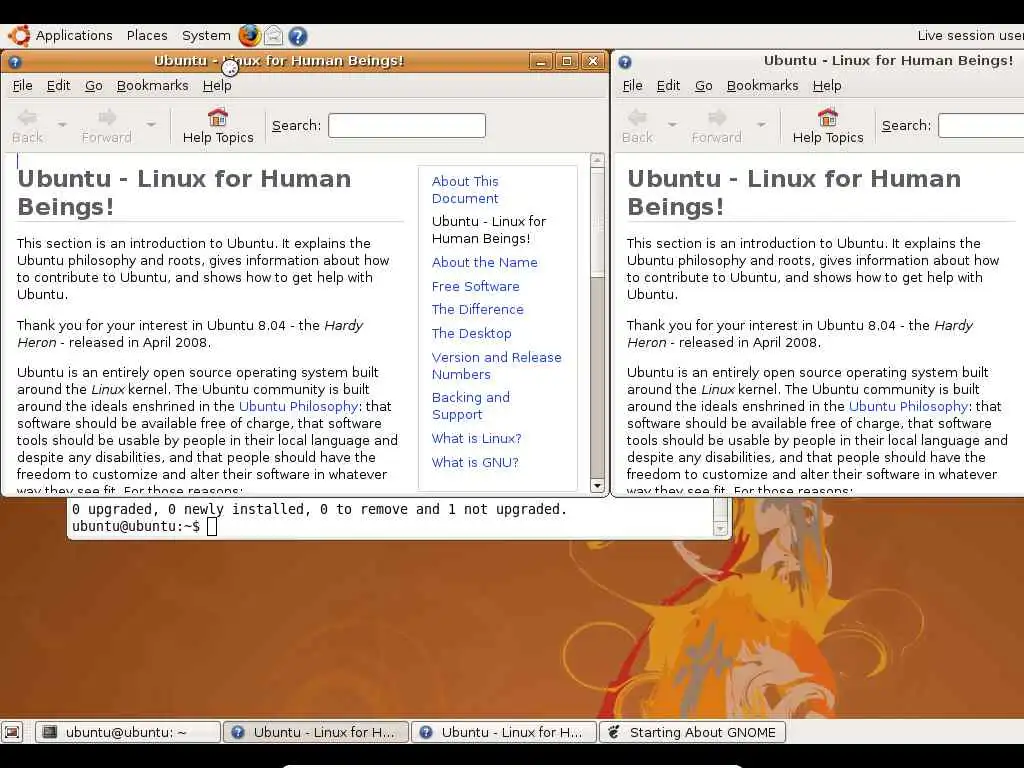
Task: Click the left help window scrollbar thumb
Action: pyautogui.click(x=597, y=222)
